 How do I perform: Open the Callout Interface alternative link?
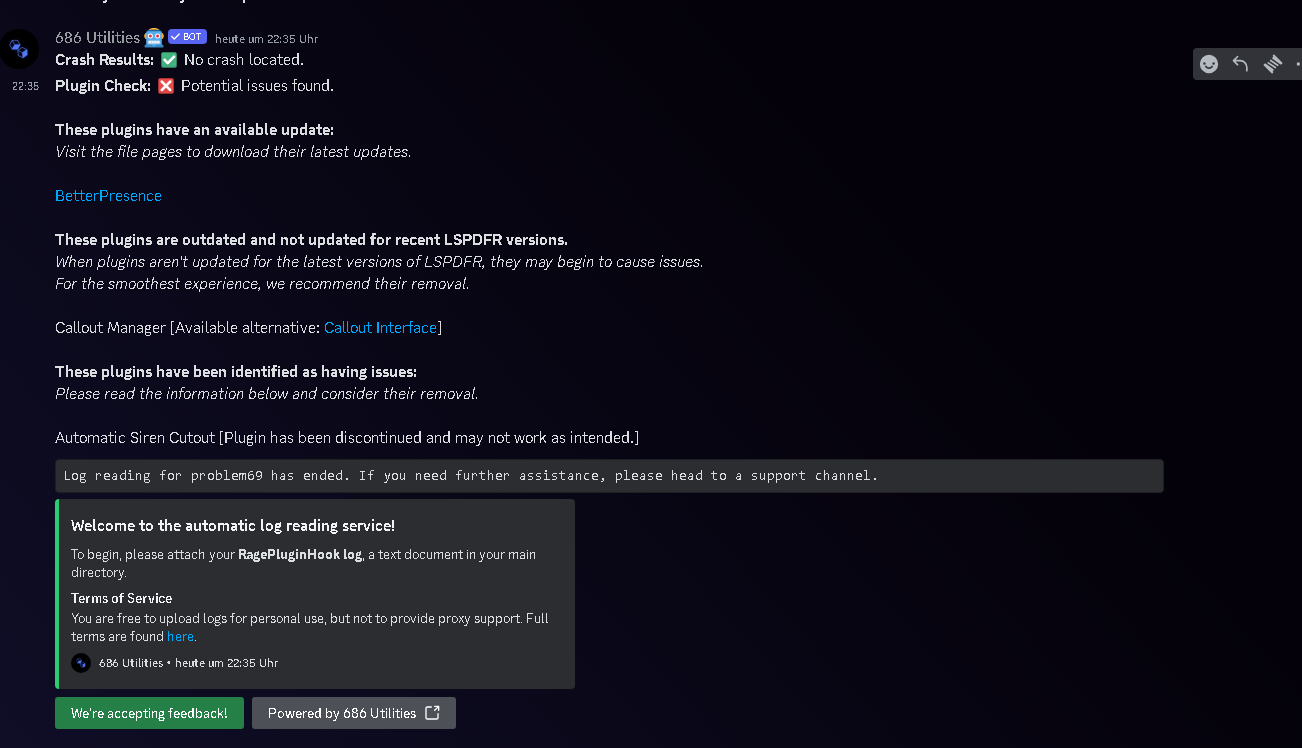[x=380, y=328]
